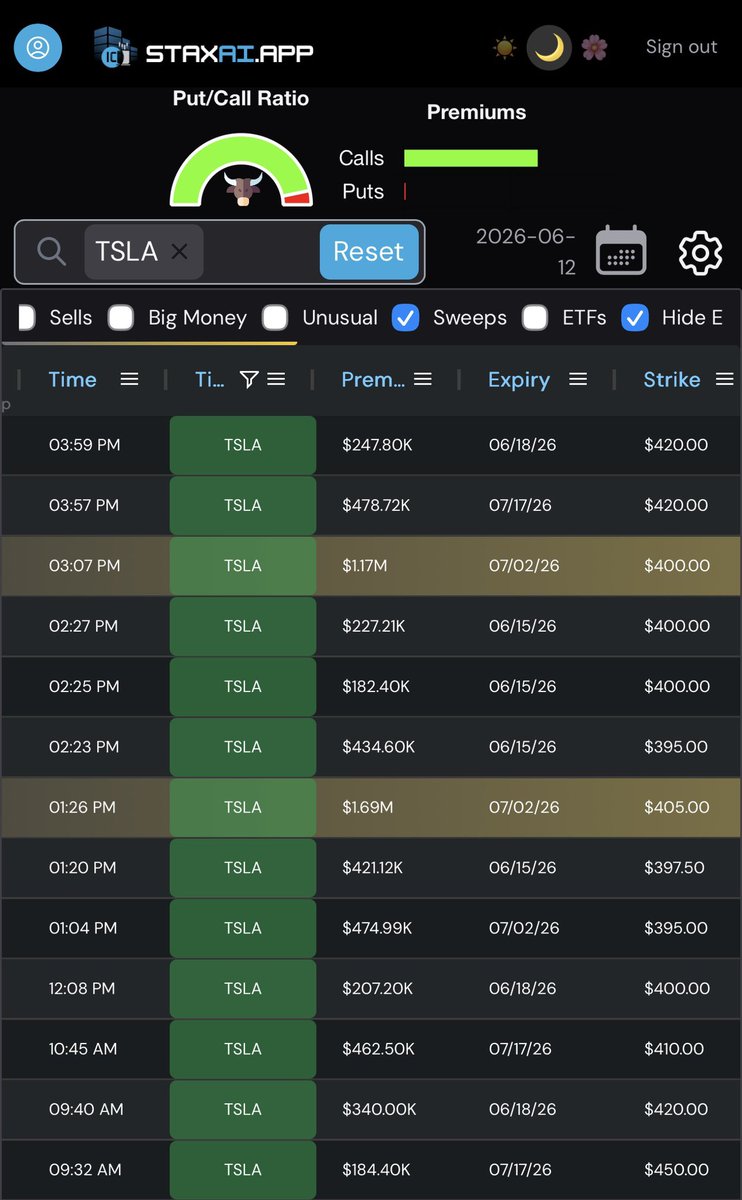Switch to light theme sun icon

click(x=505, y=48)
